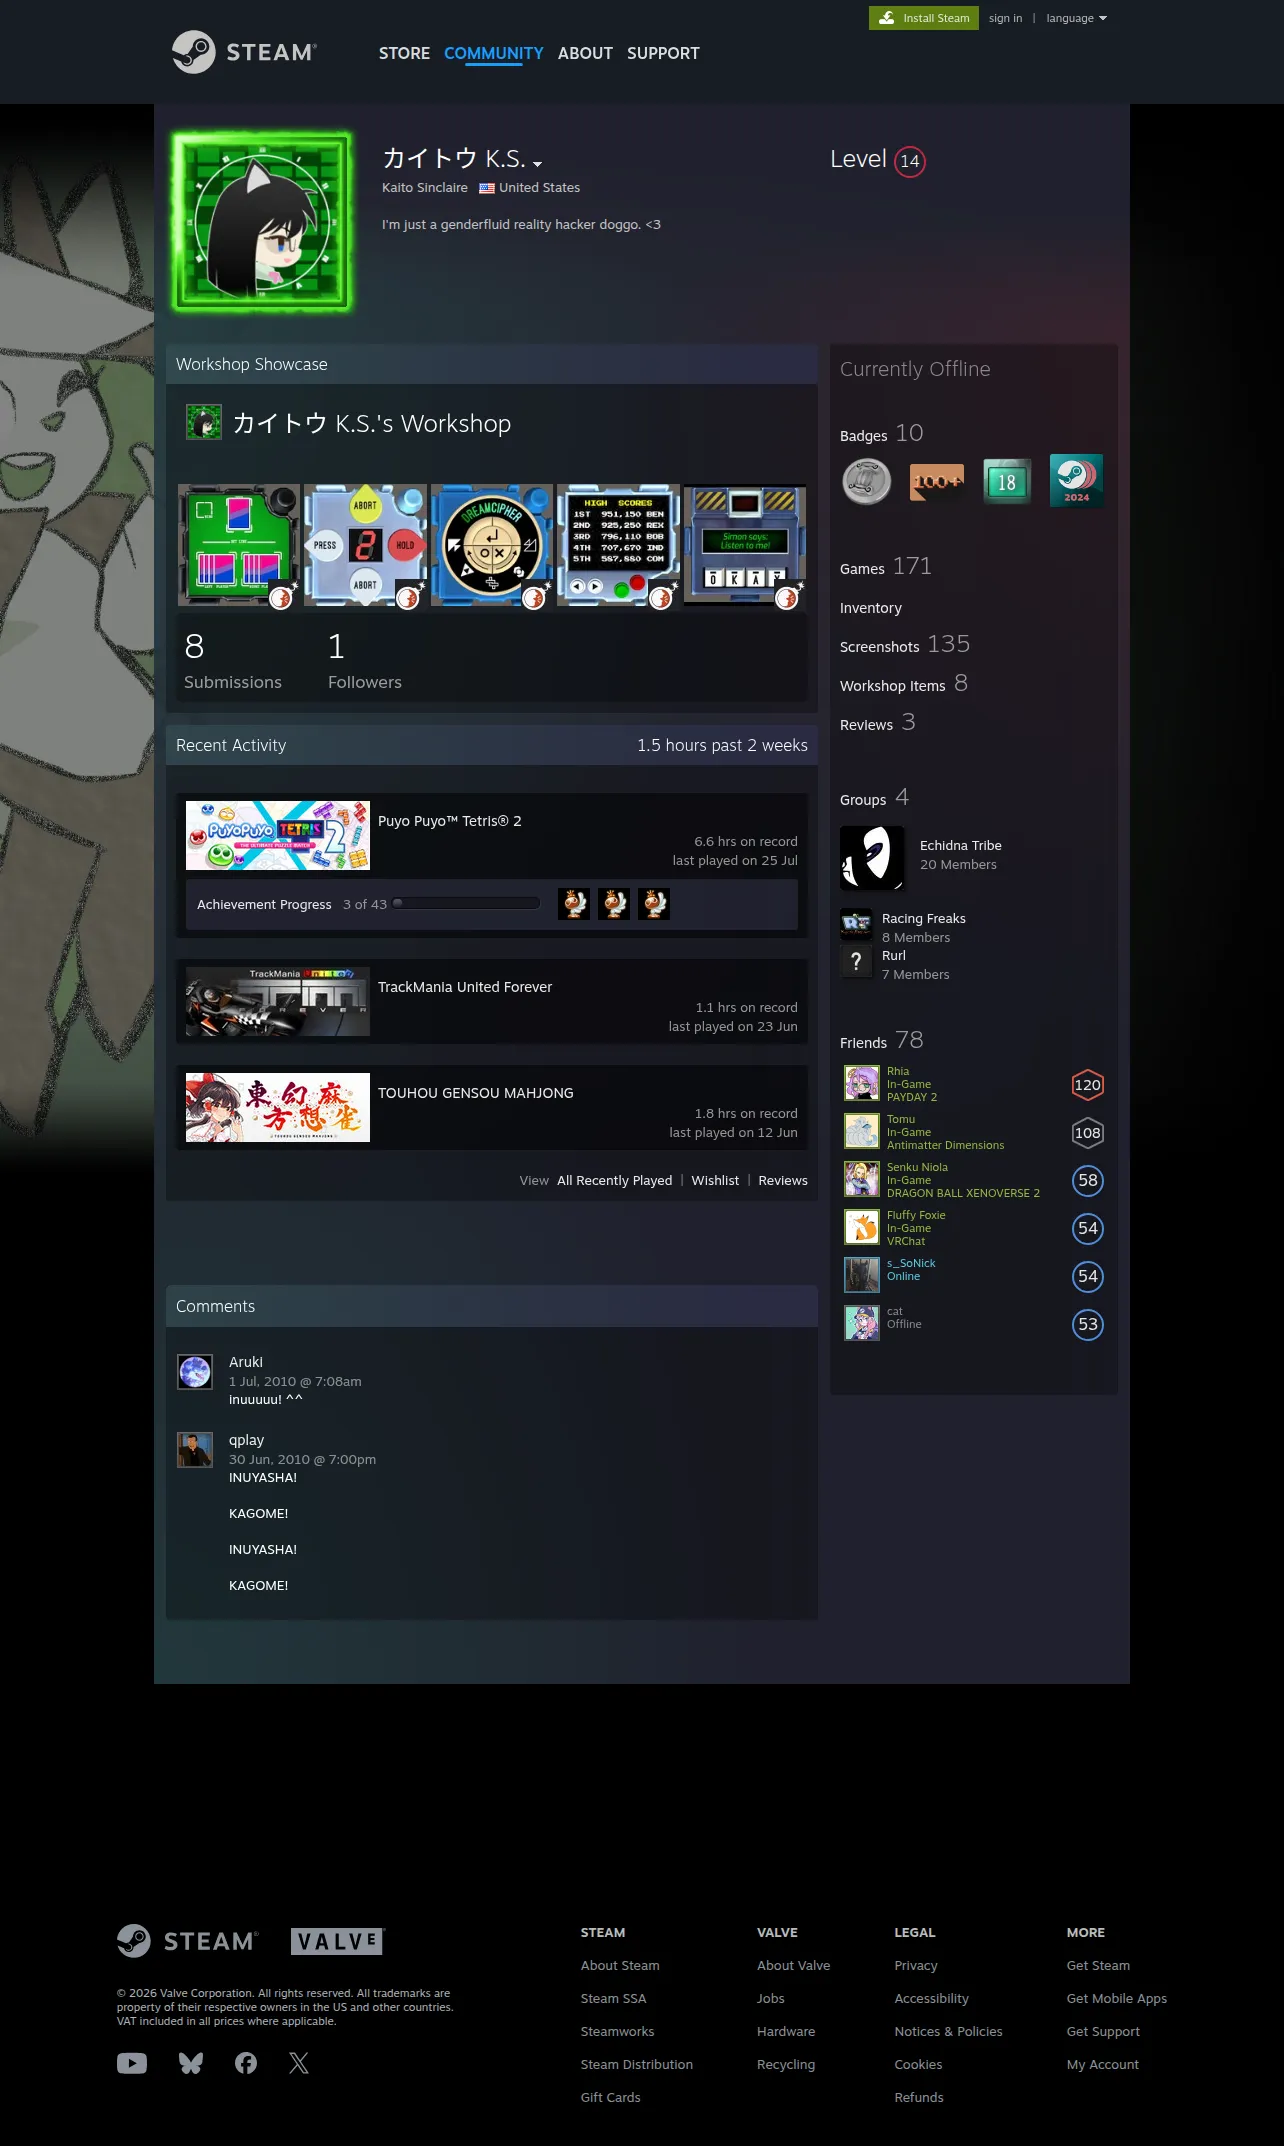Open the 18 years of service badge

pyautogui.click(x=1007, y=481)
